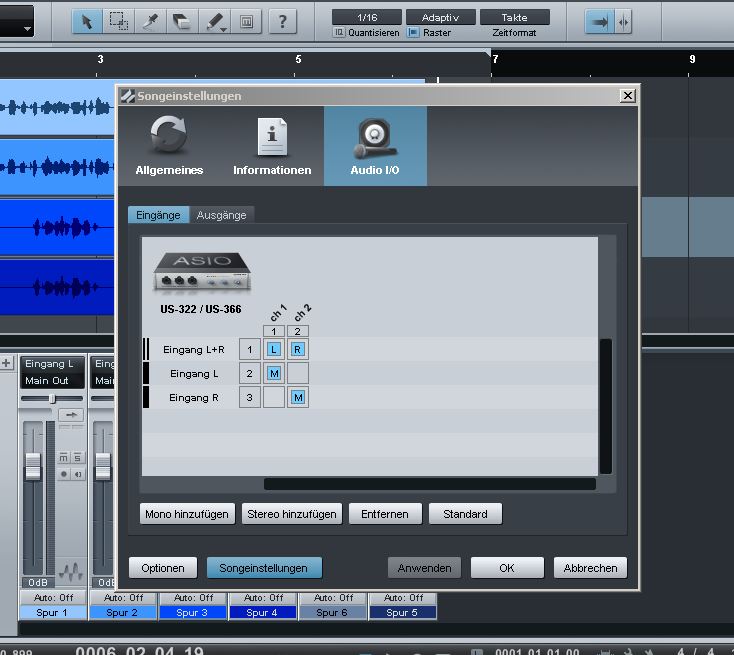Toggle ch 1 L assignment for Eingang L+R
734x655 pixels.
[274, 349]
